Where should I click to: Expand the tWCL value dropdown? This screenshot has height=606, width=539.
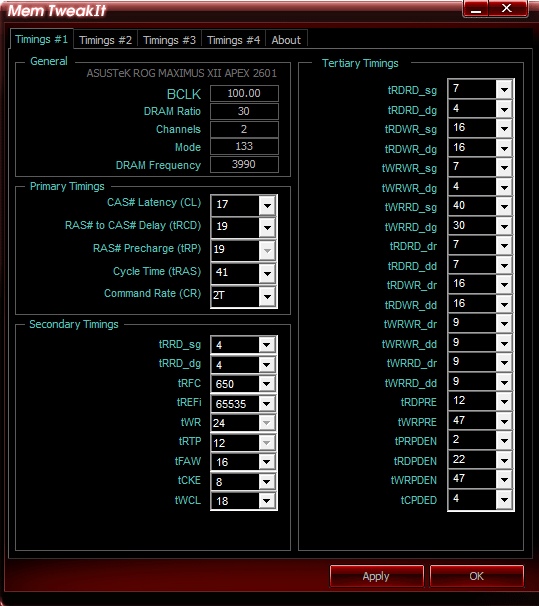tap(267, 501)
